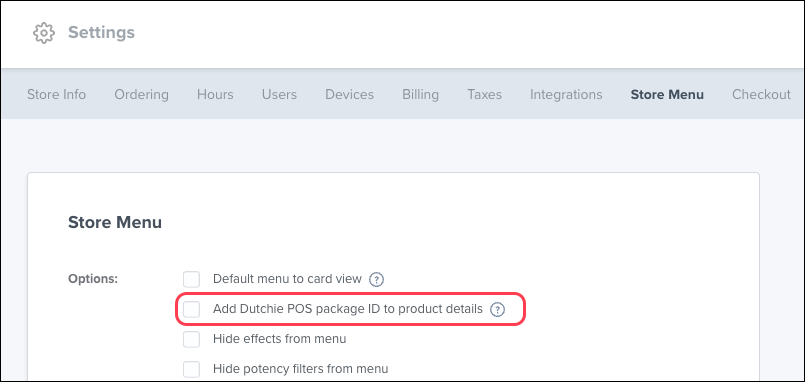The width and height of the screenshot is (805, 382).
Task: Click the 'Default menu to card view' label text
Action: (288, 279)
